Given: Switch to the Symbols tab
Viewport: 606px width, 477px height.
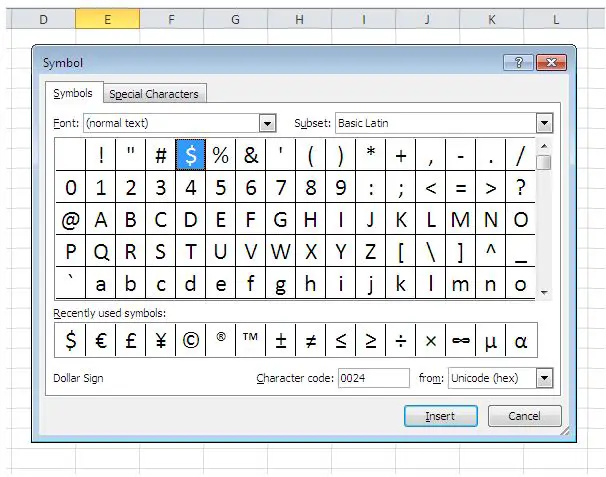Looking at the screenshot, I should coord(74,93).
